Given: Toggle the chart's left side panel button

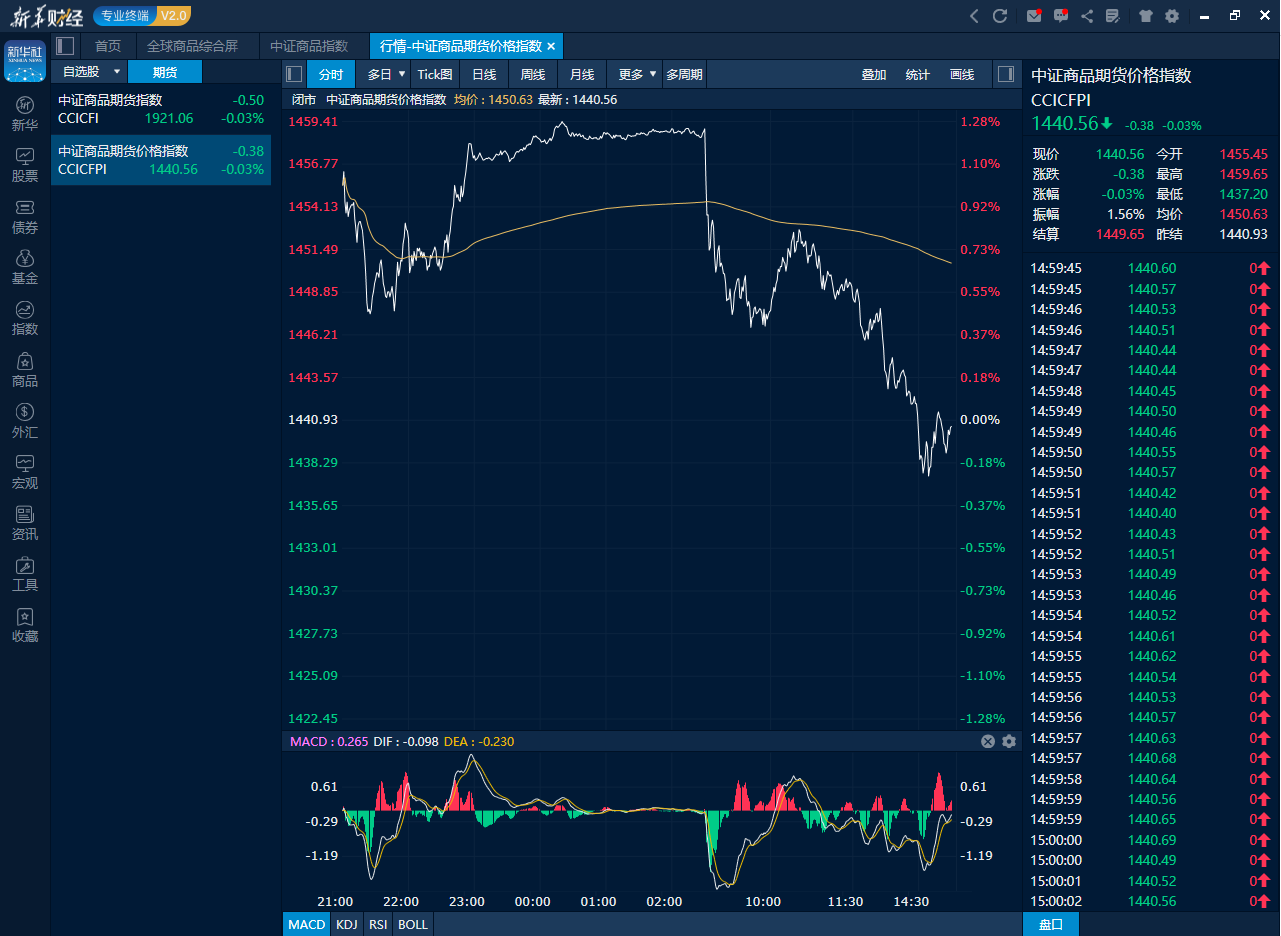Looking at the screenshot, I should coord(294,74).
